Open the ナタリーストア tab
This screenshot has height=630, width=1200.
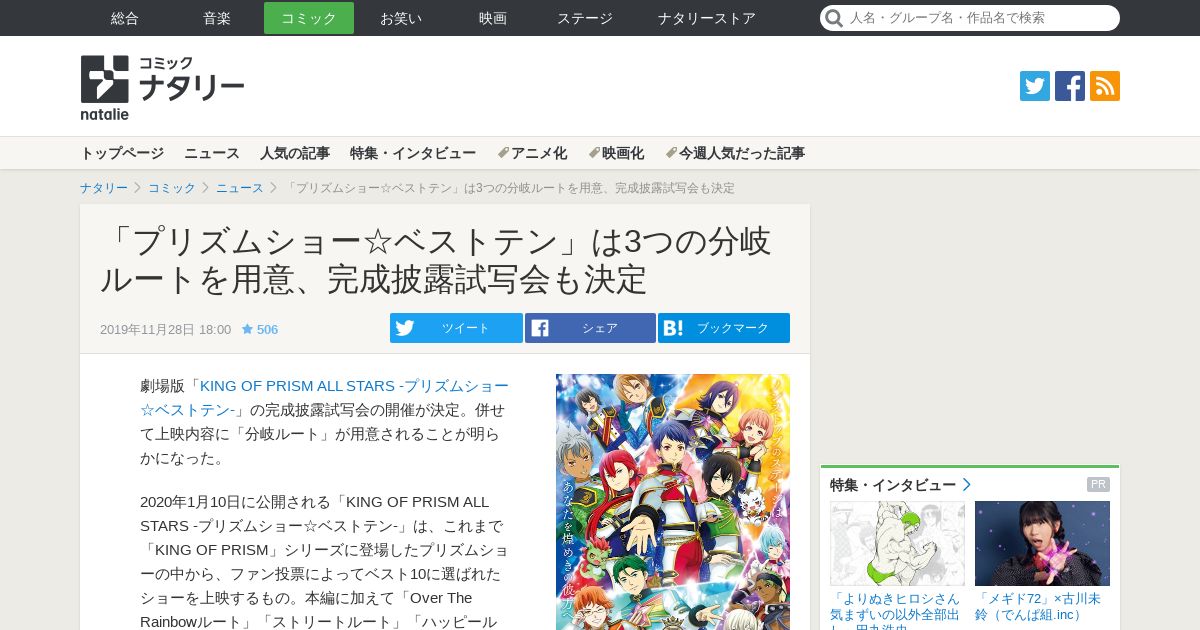pos(706,18)
